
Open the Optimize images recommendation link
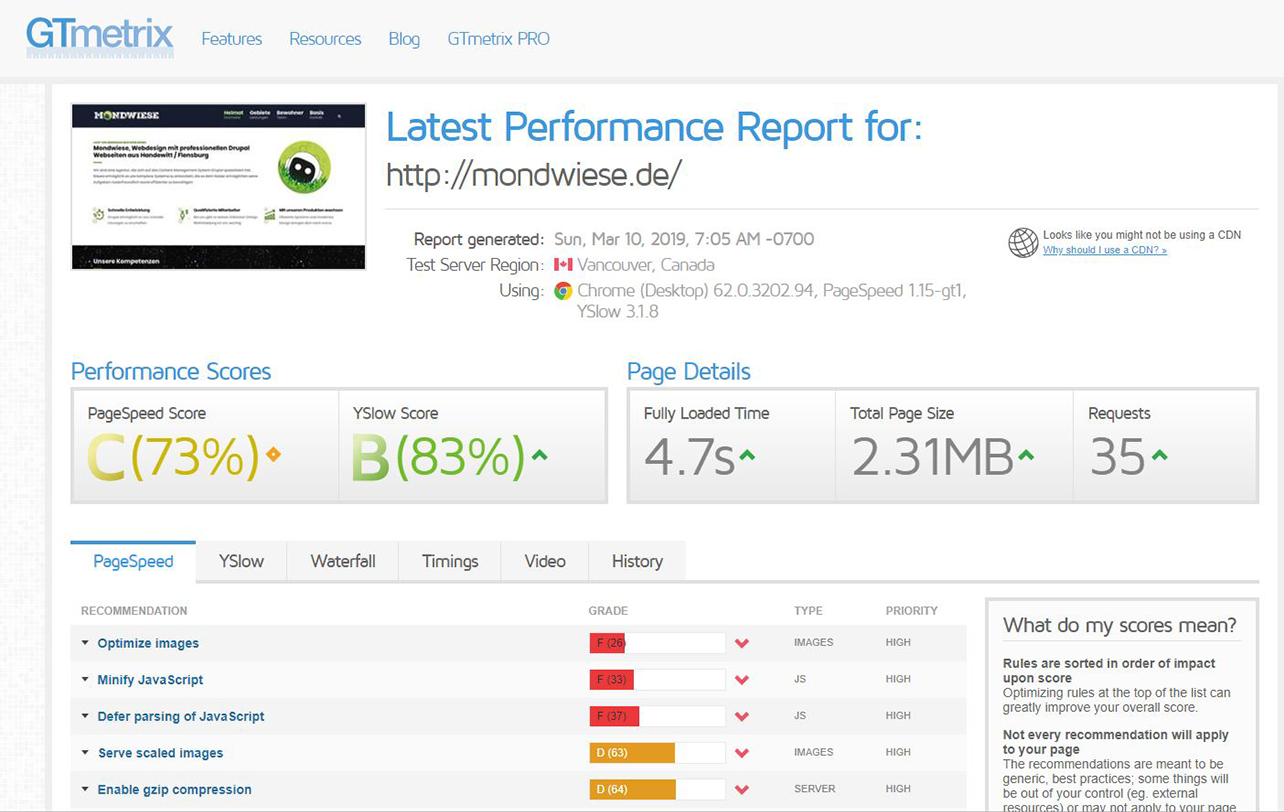(x=148, y=643)
